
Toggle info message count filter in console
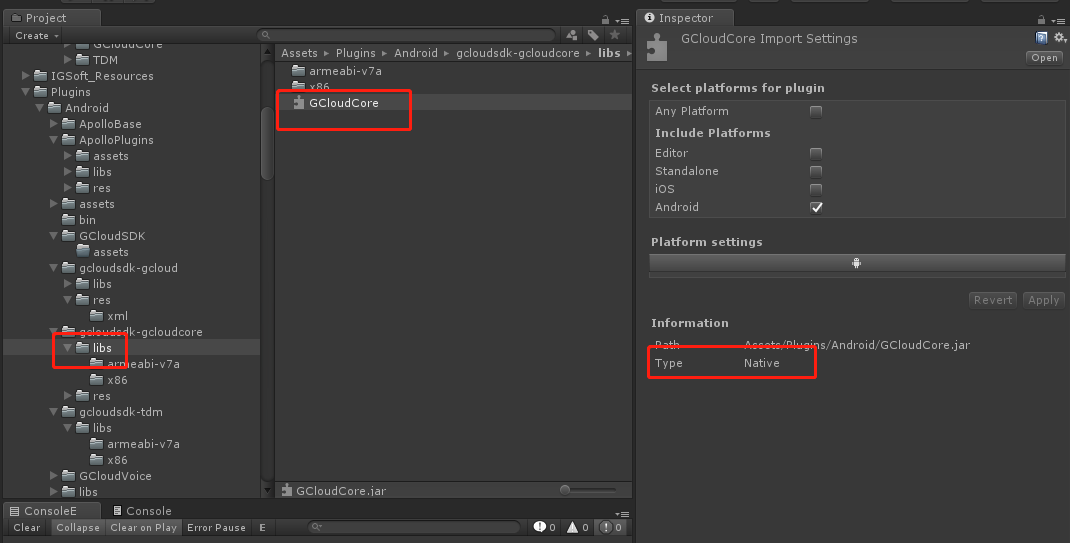click(x=545, y=527)
